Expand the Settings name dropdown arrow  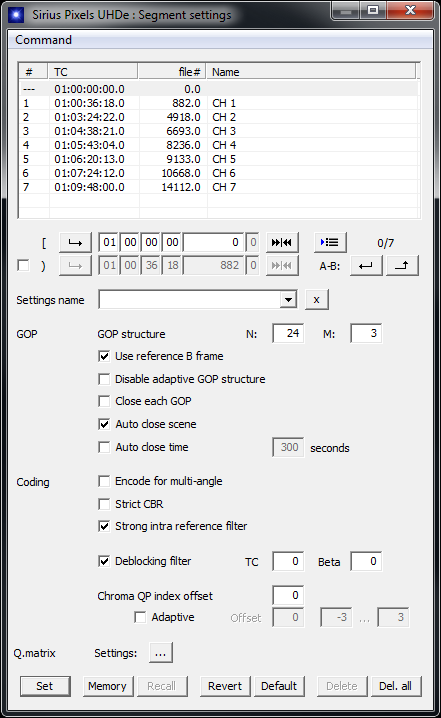click(x=288, y=300)
